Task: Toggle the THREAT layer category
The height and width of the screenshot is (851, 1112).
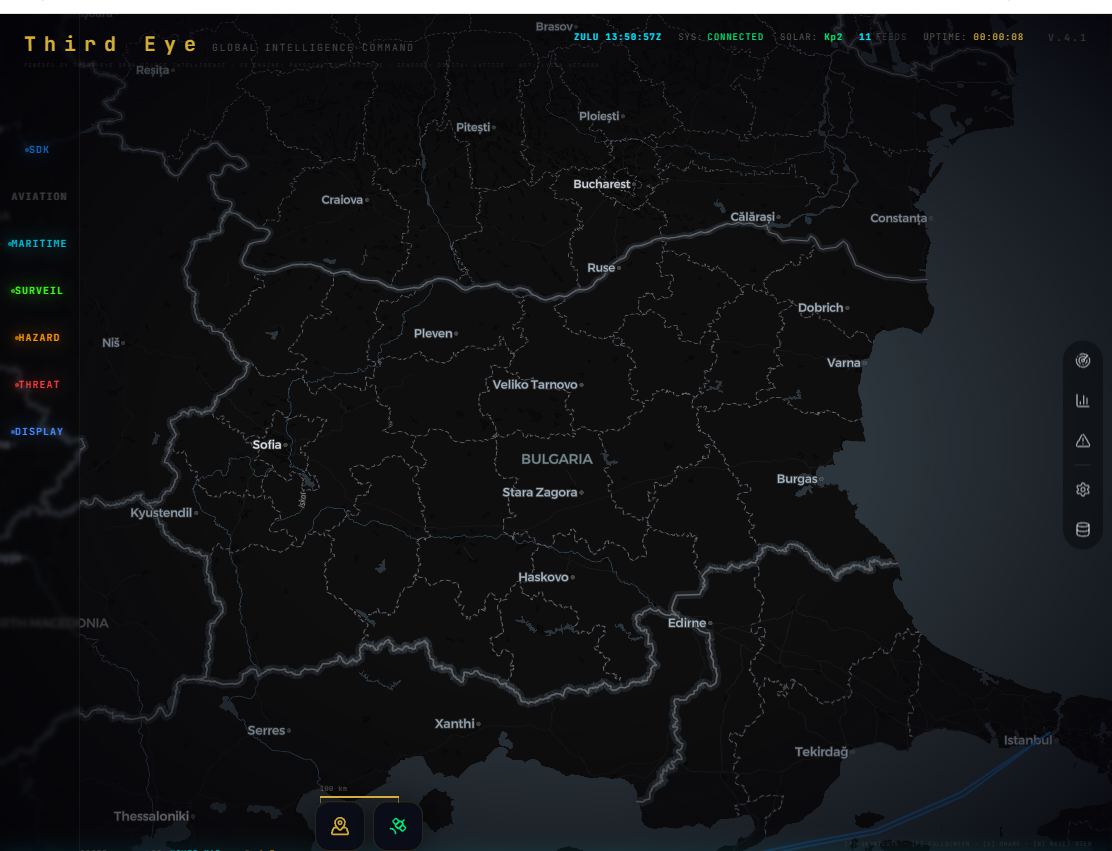Action: pyautogui.click(x=37, y=384)
